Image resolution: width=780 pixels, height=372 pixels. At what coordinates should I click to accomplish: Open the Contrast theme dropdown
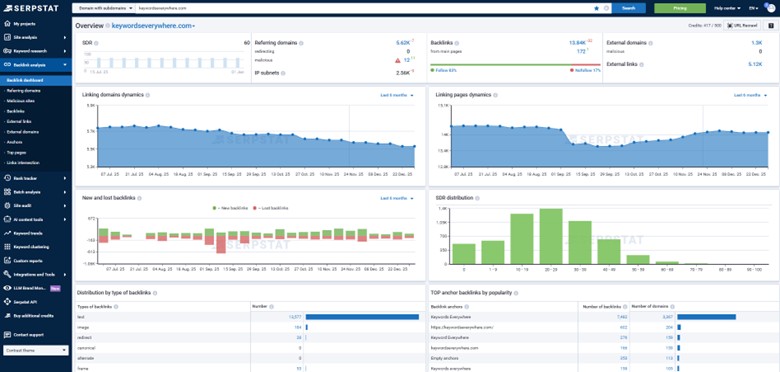tap(35, 350)
